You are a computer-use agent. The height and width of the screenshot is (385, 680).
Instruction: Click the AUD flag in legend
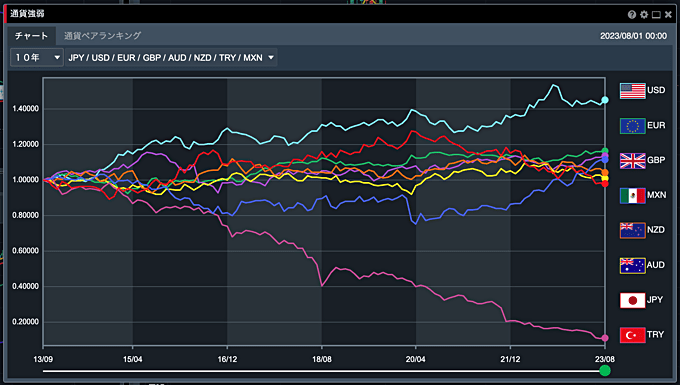pyautogui.click(x=632, y=265)
